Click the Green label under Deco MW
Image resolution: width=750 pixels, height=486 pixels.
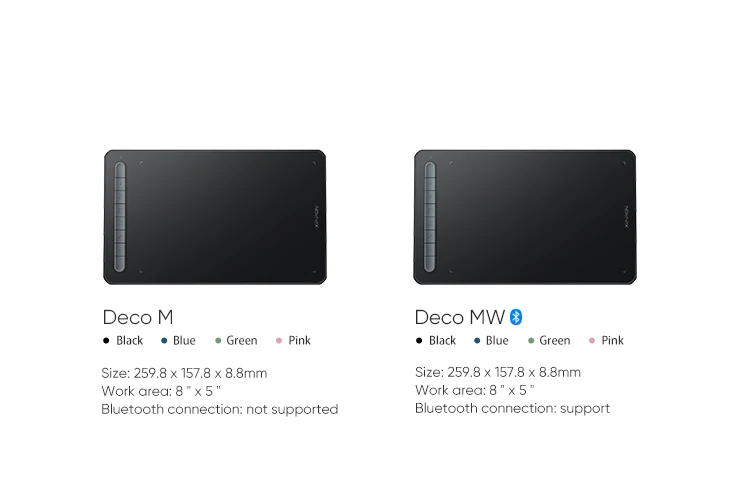tap(555, 341)
